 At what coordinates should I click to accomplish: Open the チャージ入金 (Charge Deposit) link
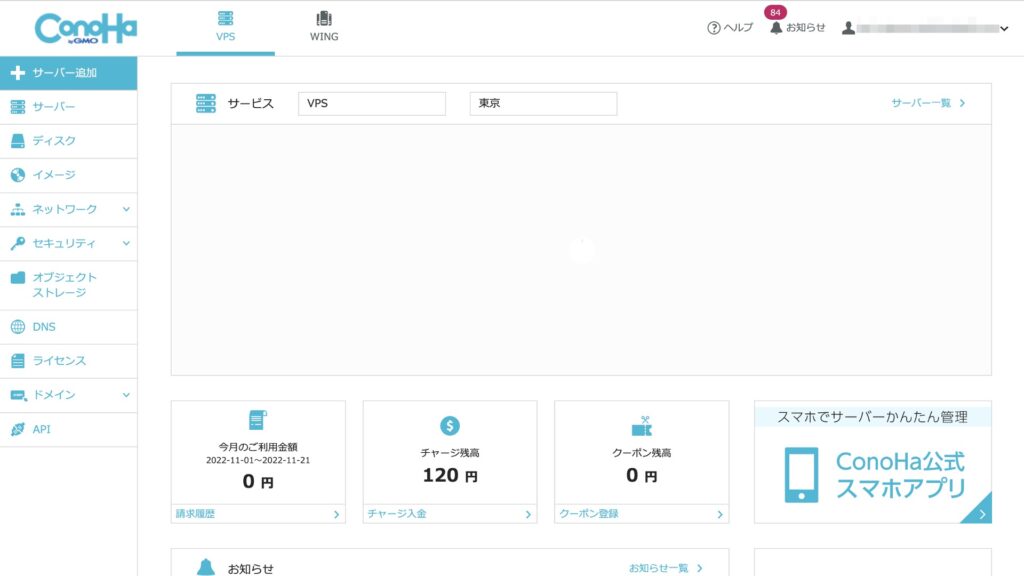(398, 513)
